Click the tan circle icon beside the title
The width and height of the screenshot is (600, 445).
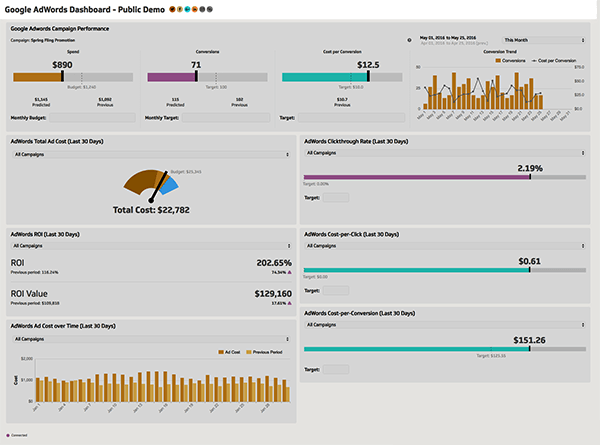(x=179, y=10)
